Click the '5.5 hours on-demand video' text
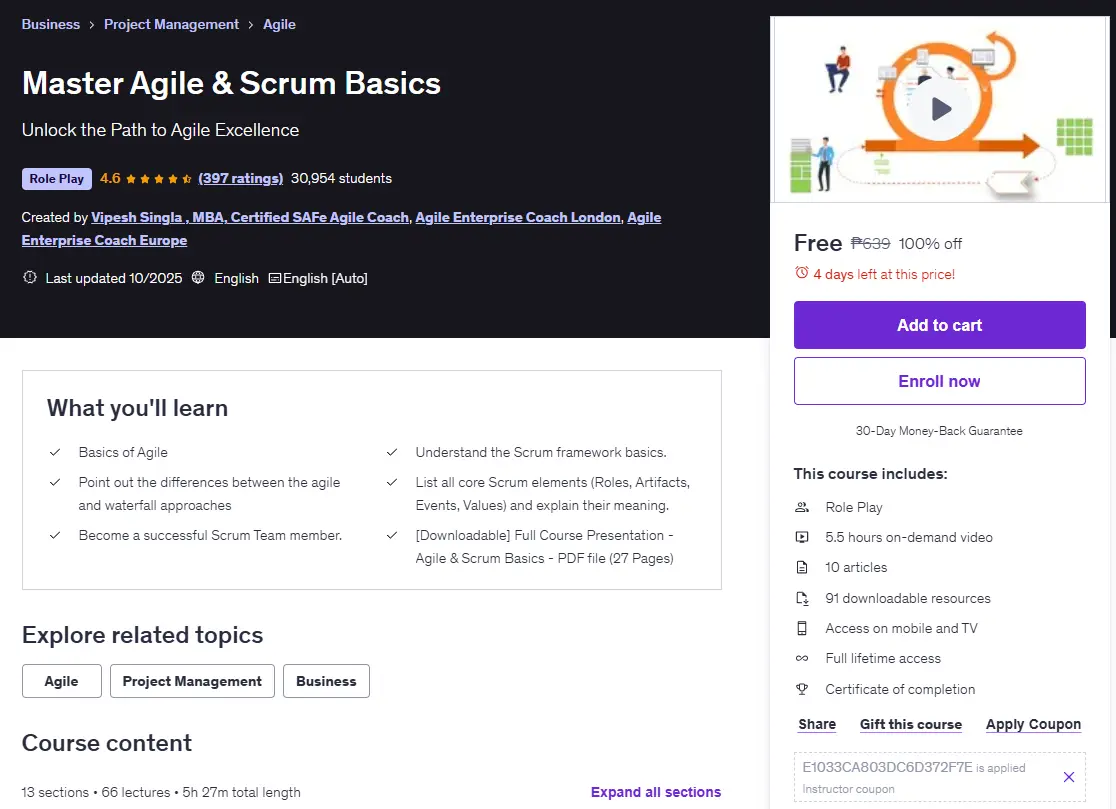This screenshot has width=1116, height=809. [x=909, y=537]
